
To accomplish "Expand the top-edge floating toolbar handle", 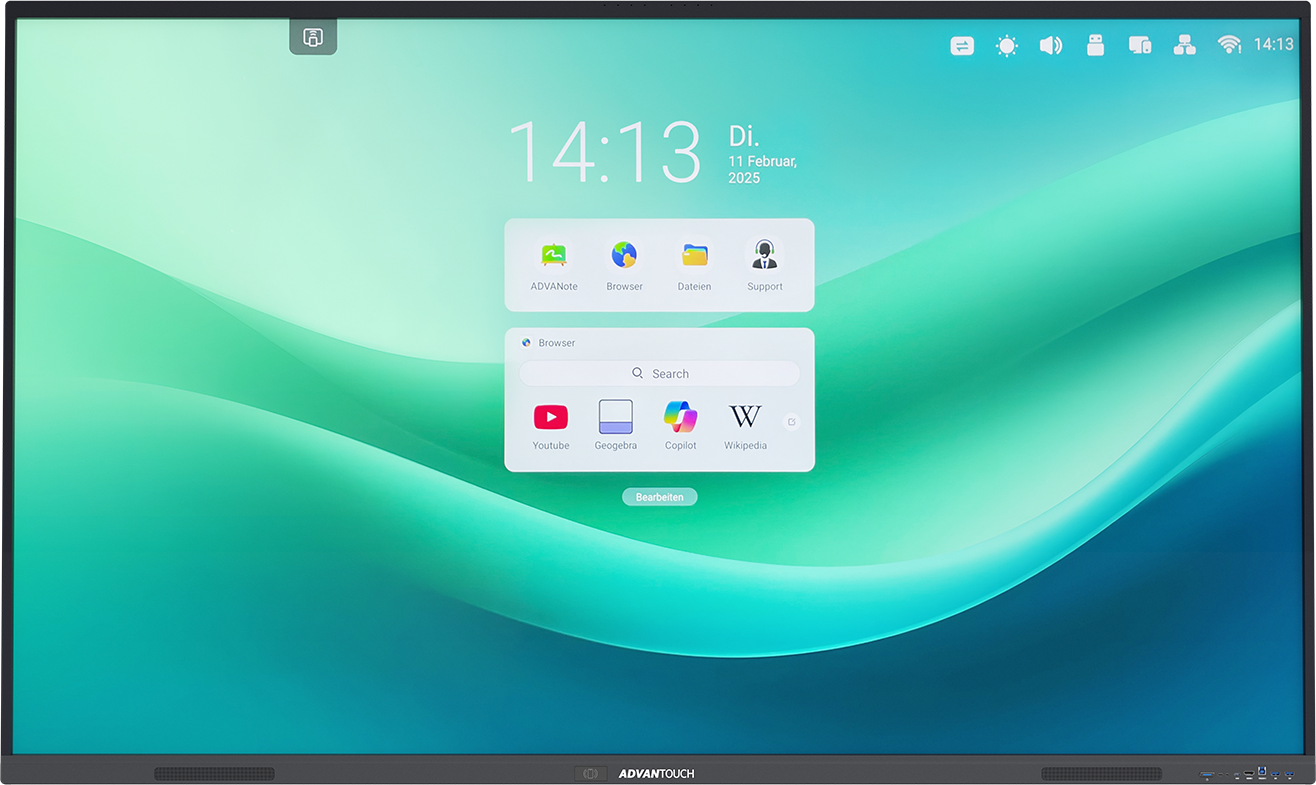I will pos(313,38).
